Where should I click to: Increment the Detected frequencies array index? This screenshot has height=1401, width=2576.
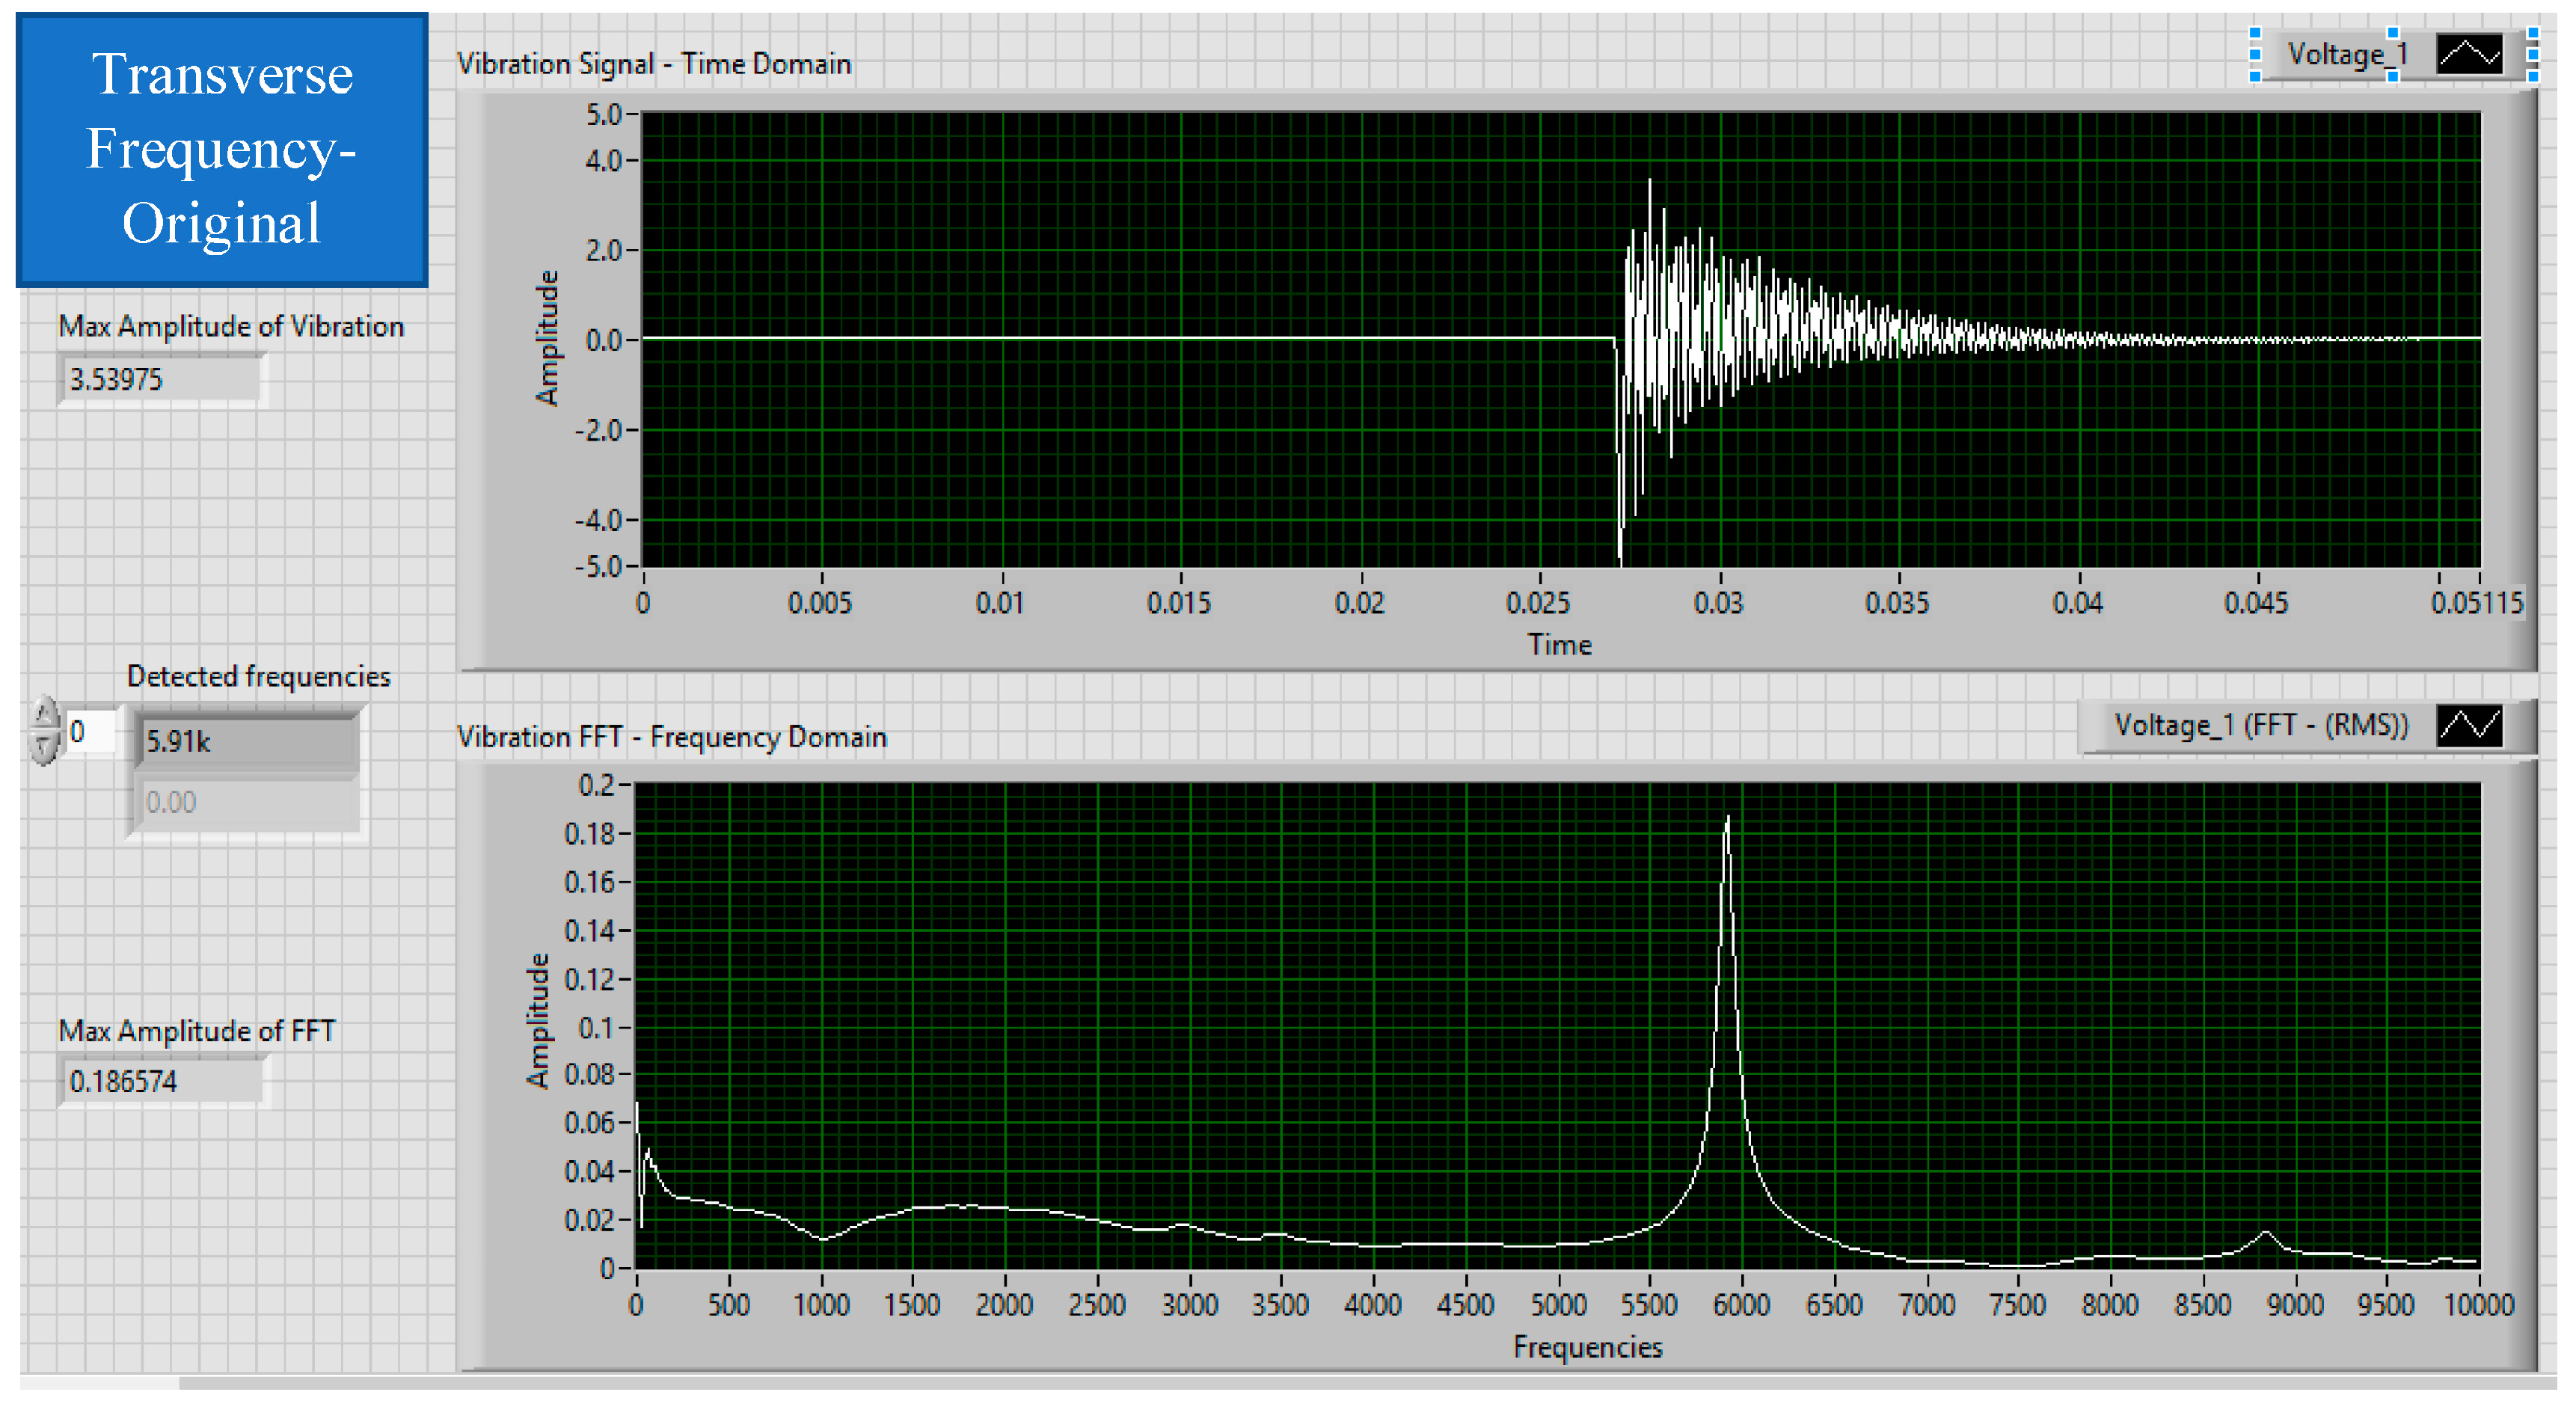(x=44, y=714)
